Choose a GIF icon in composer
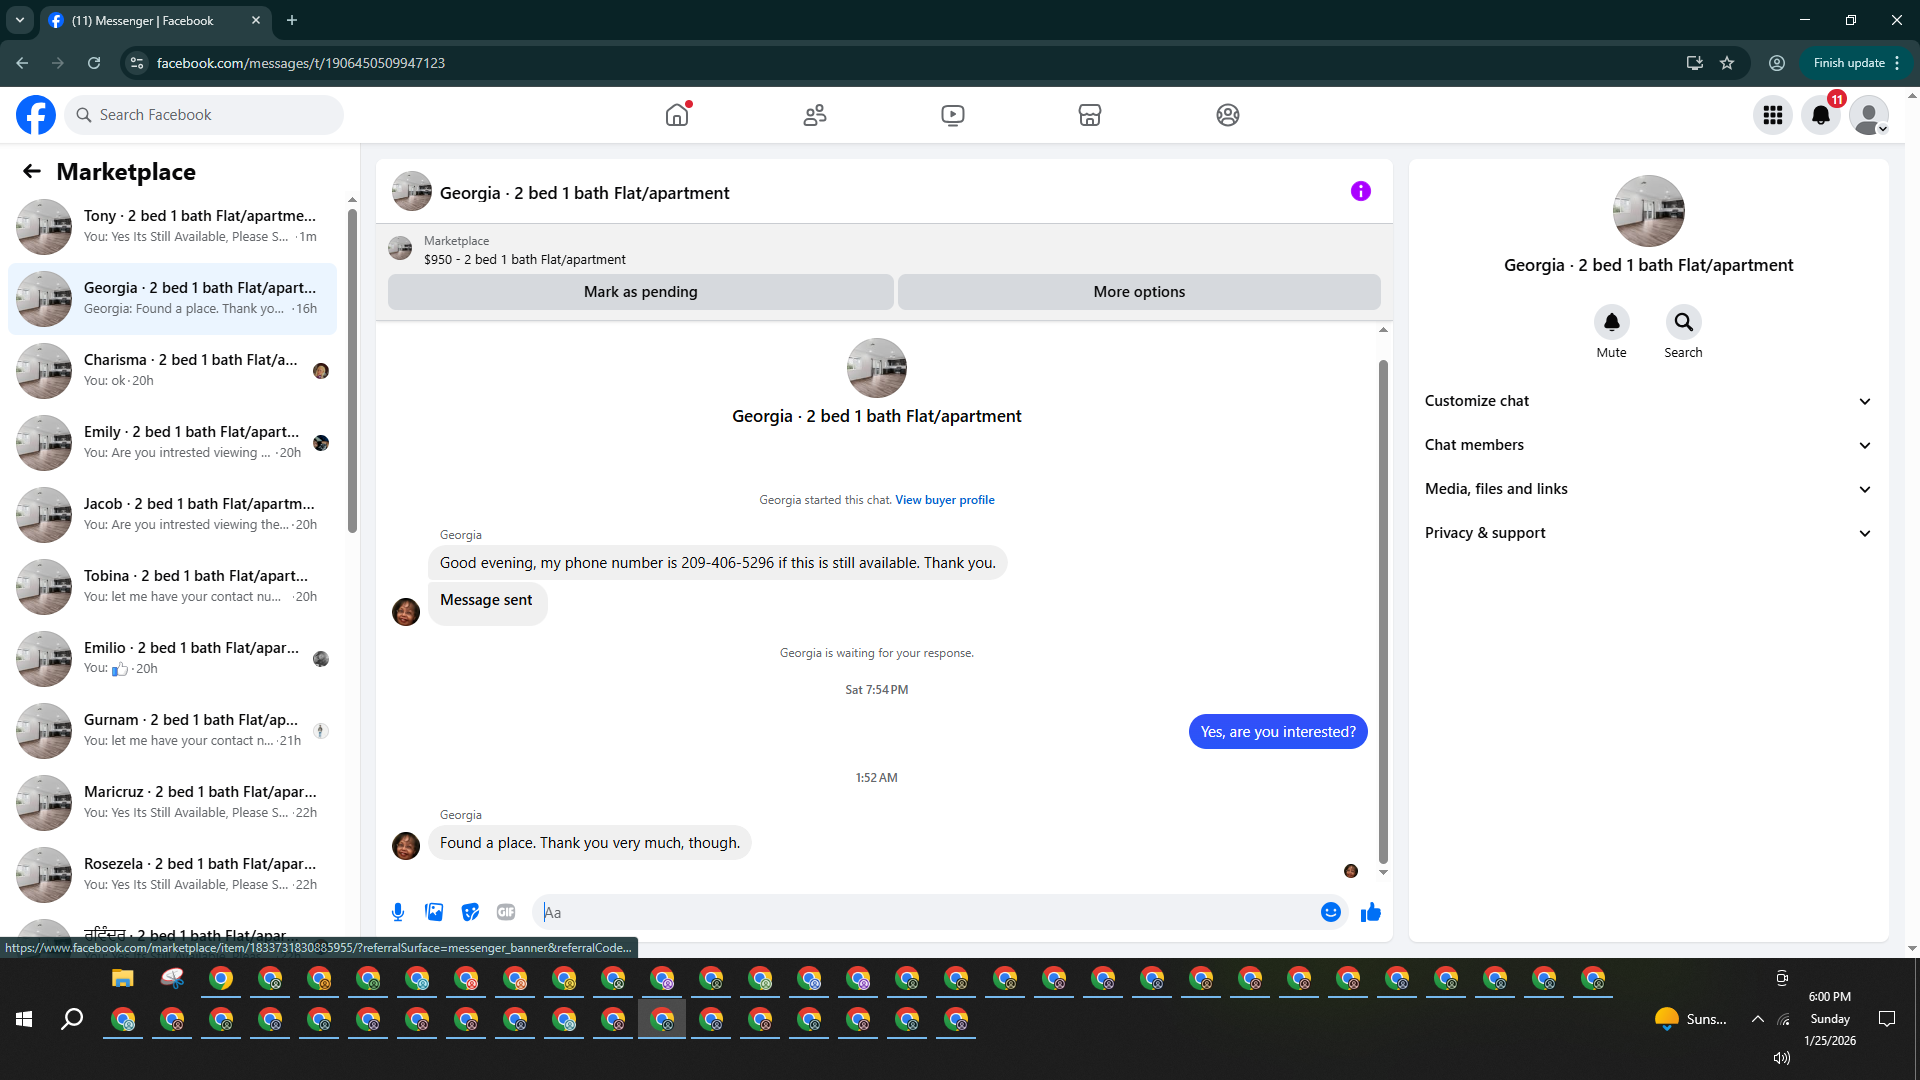 [x=506, y=912]
